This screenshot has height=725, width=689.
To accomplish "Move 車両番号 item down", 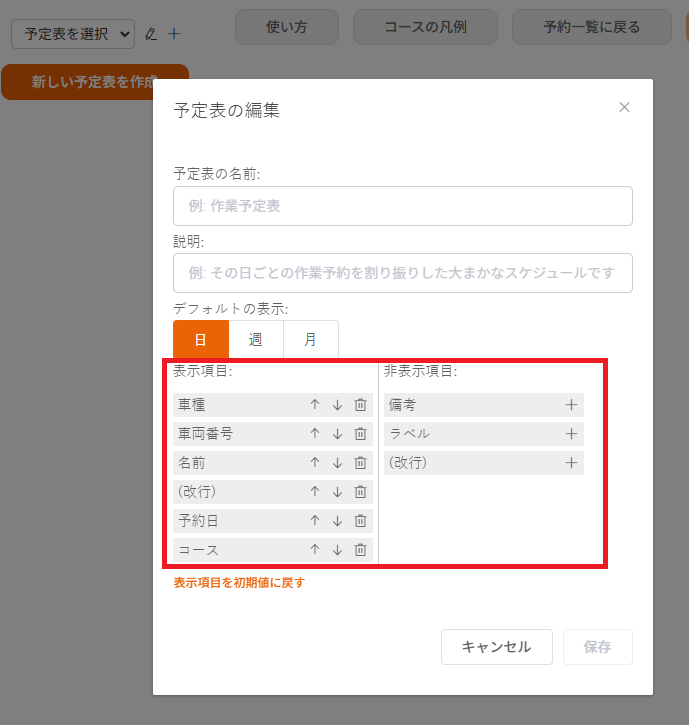I will (337, 434).
